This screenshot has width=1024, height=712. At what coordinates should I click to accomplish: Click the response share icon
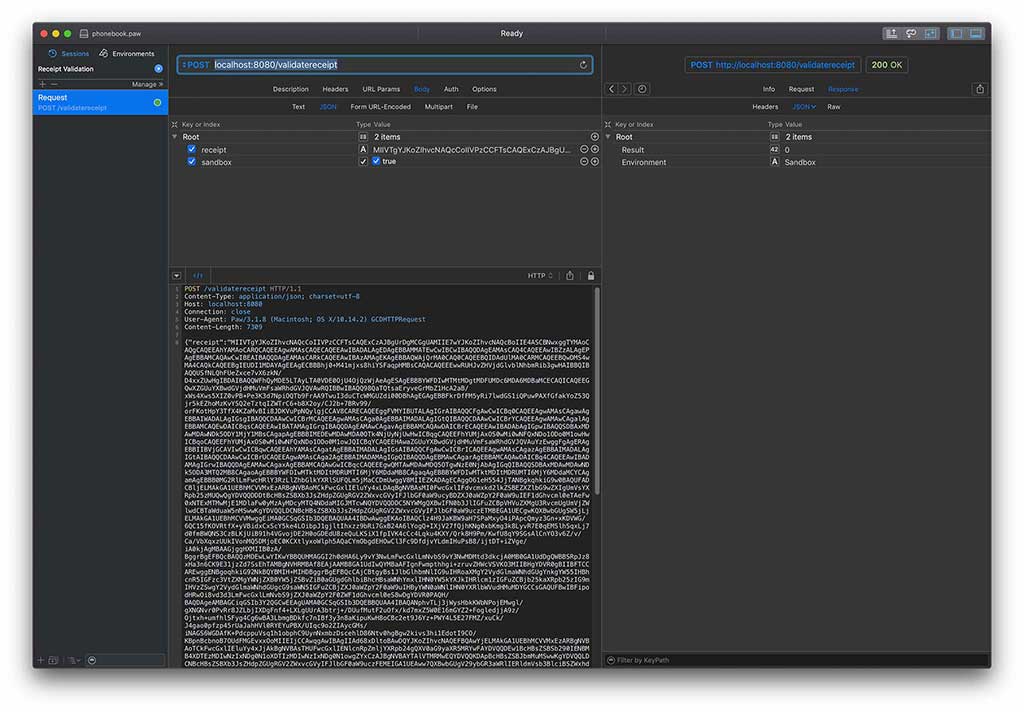point(980,89)
